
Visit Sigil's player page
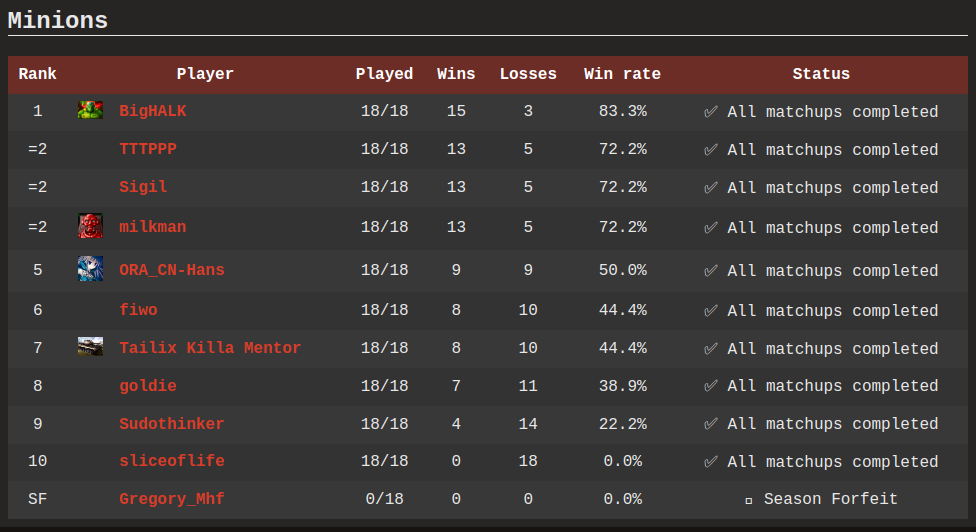(143, 188)
